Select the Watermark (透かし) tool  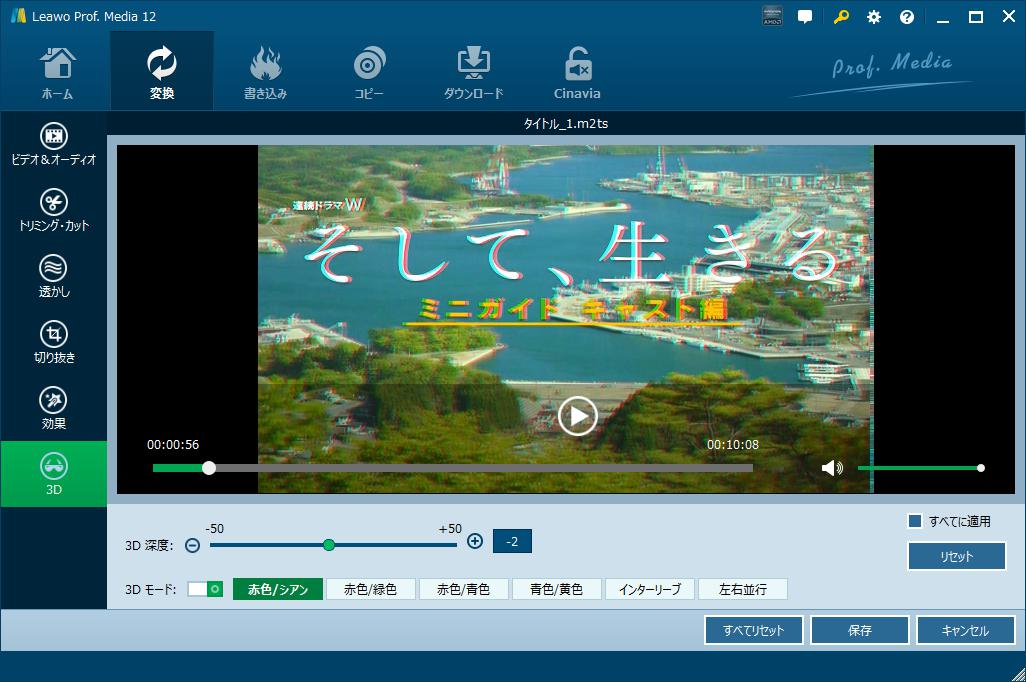coord(53,276)
